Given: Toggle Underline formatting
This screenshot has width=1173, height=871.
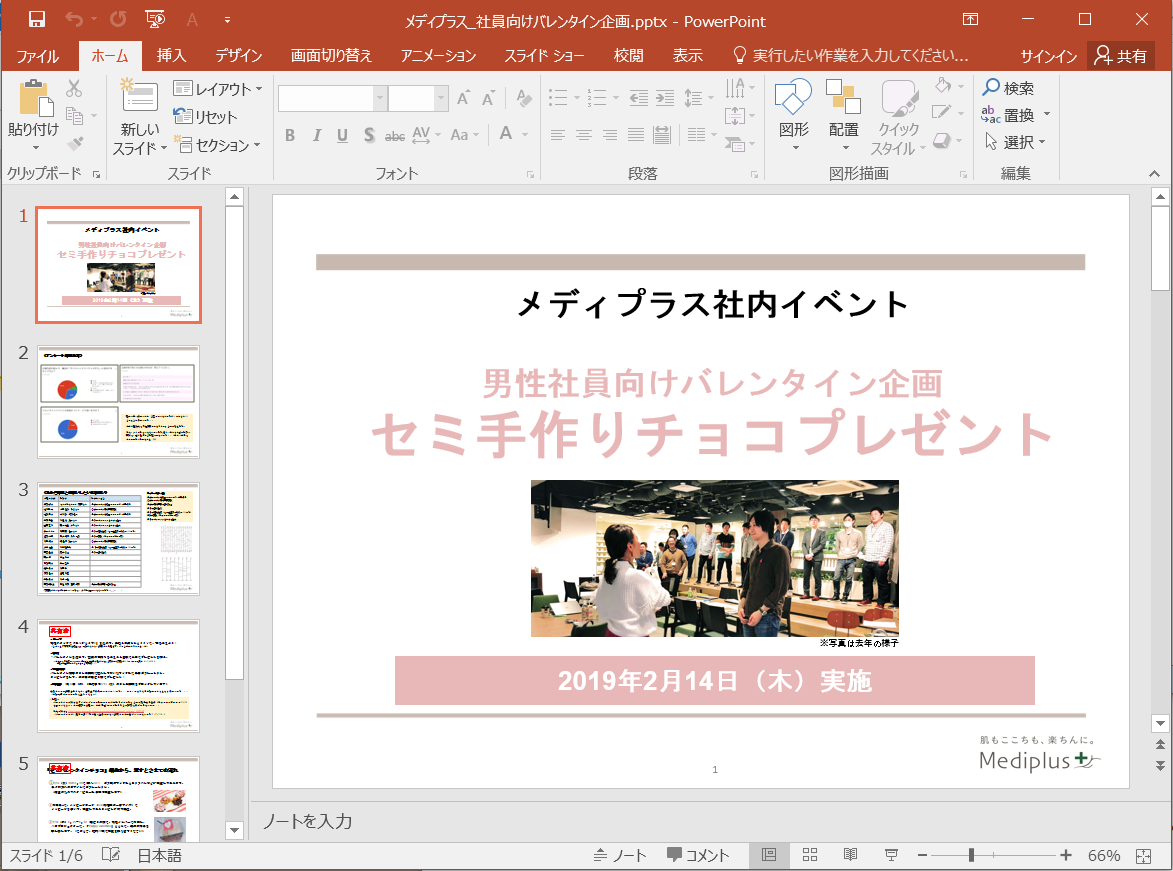Looking at the screenshot, I should pos(342,135).
